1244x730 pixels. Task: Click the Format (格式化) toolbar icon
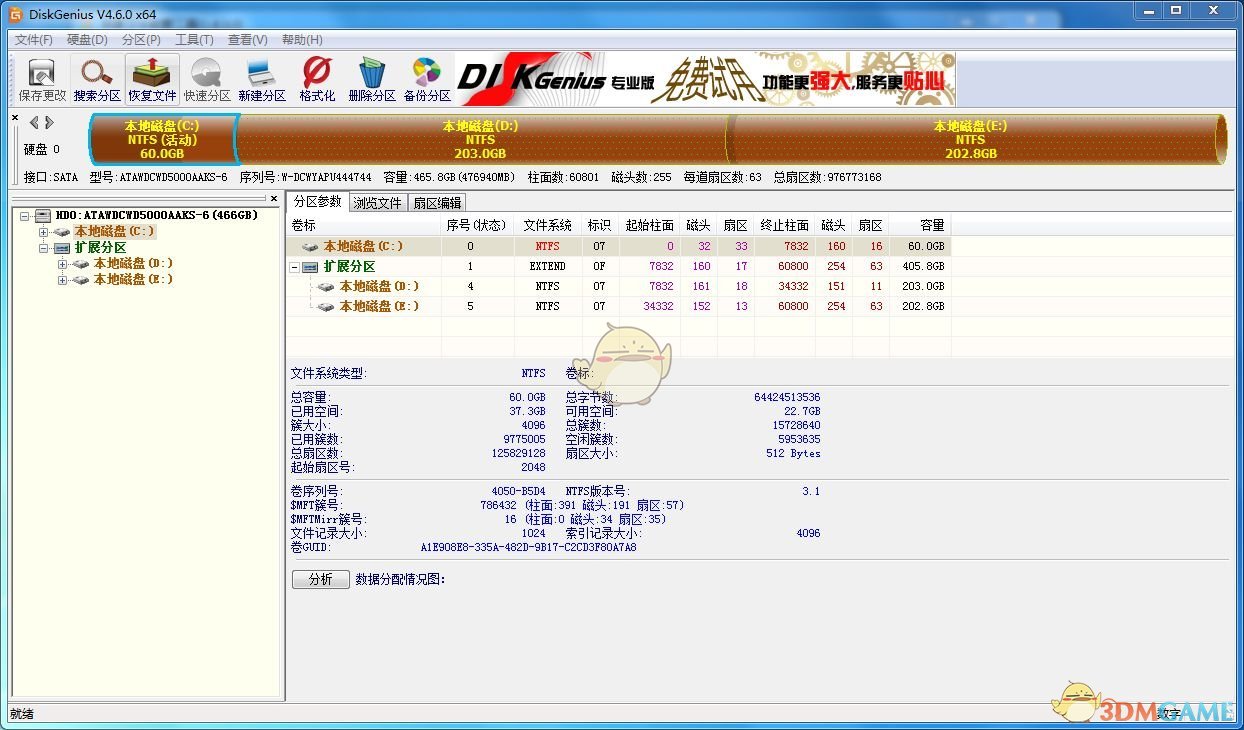click(x=317, y=79)
